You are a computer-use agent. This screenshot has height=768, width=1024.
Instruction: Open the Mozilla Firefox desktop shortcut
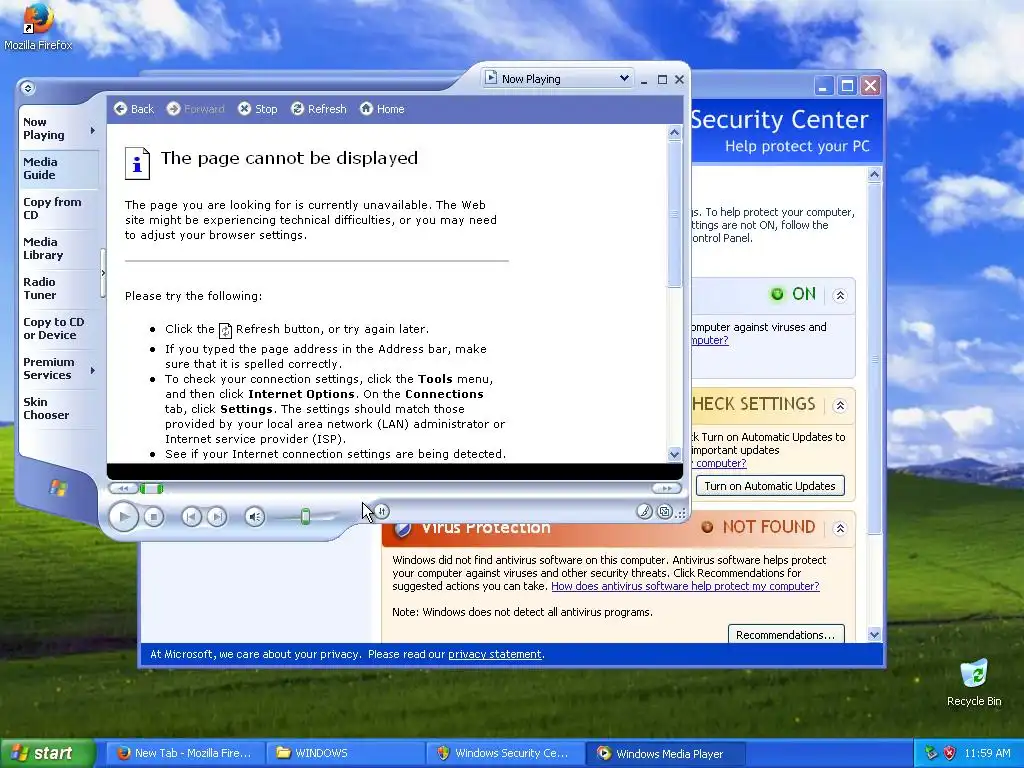[x=38, y=27]
